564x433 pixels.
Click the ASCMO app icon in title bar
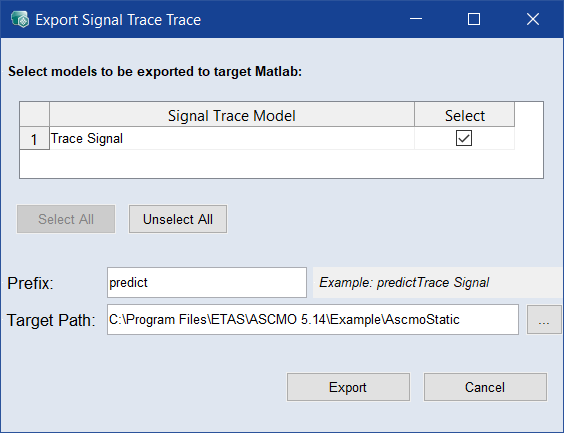[x=20, y=19]
